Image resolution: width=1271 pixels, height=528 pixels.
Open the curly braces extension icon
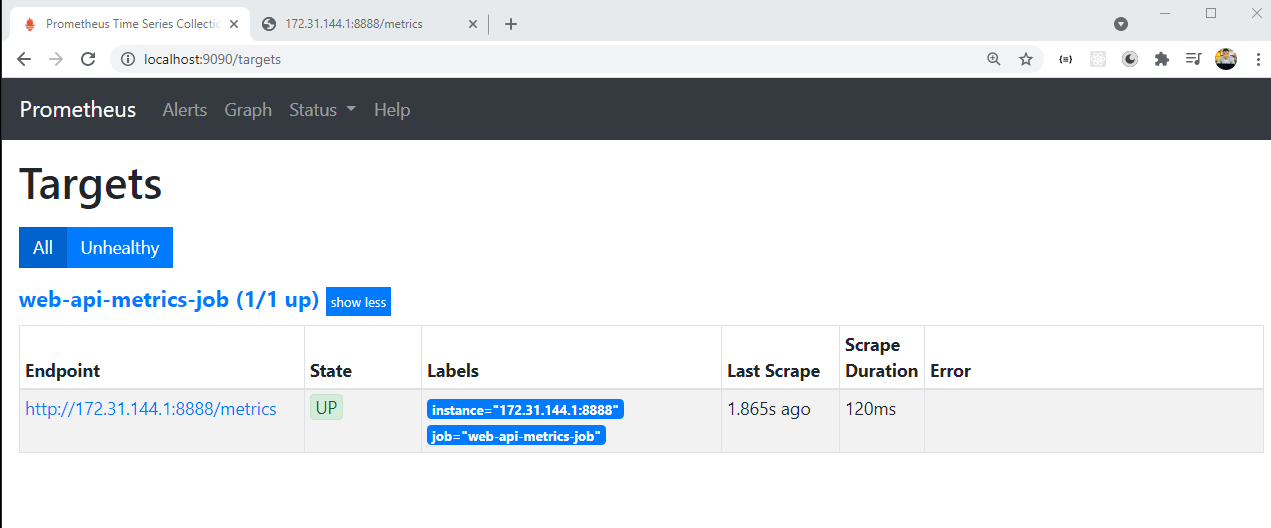click(1066, 59)
